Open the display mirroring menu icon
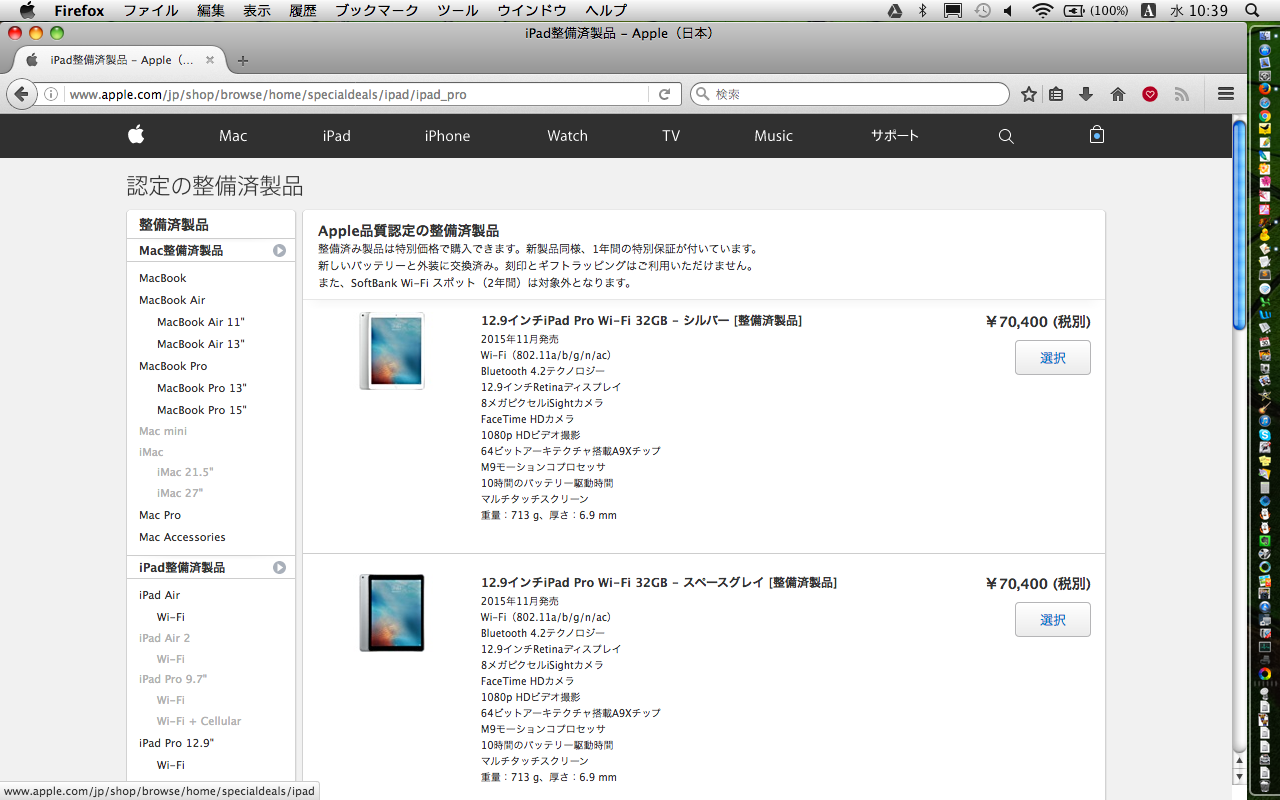The image size is (1280, 800). click(953, 10)
